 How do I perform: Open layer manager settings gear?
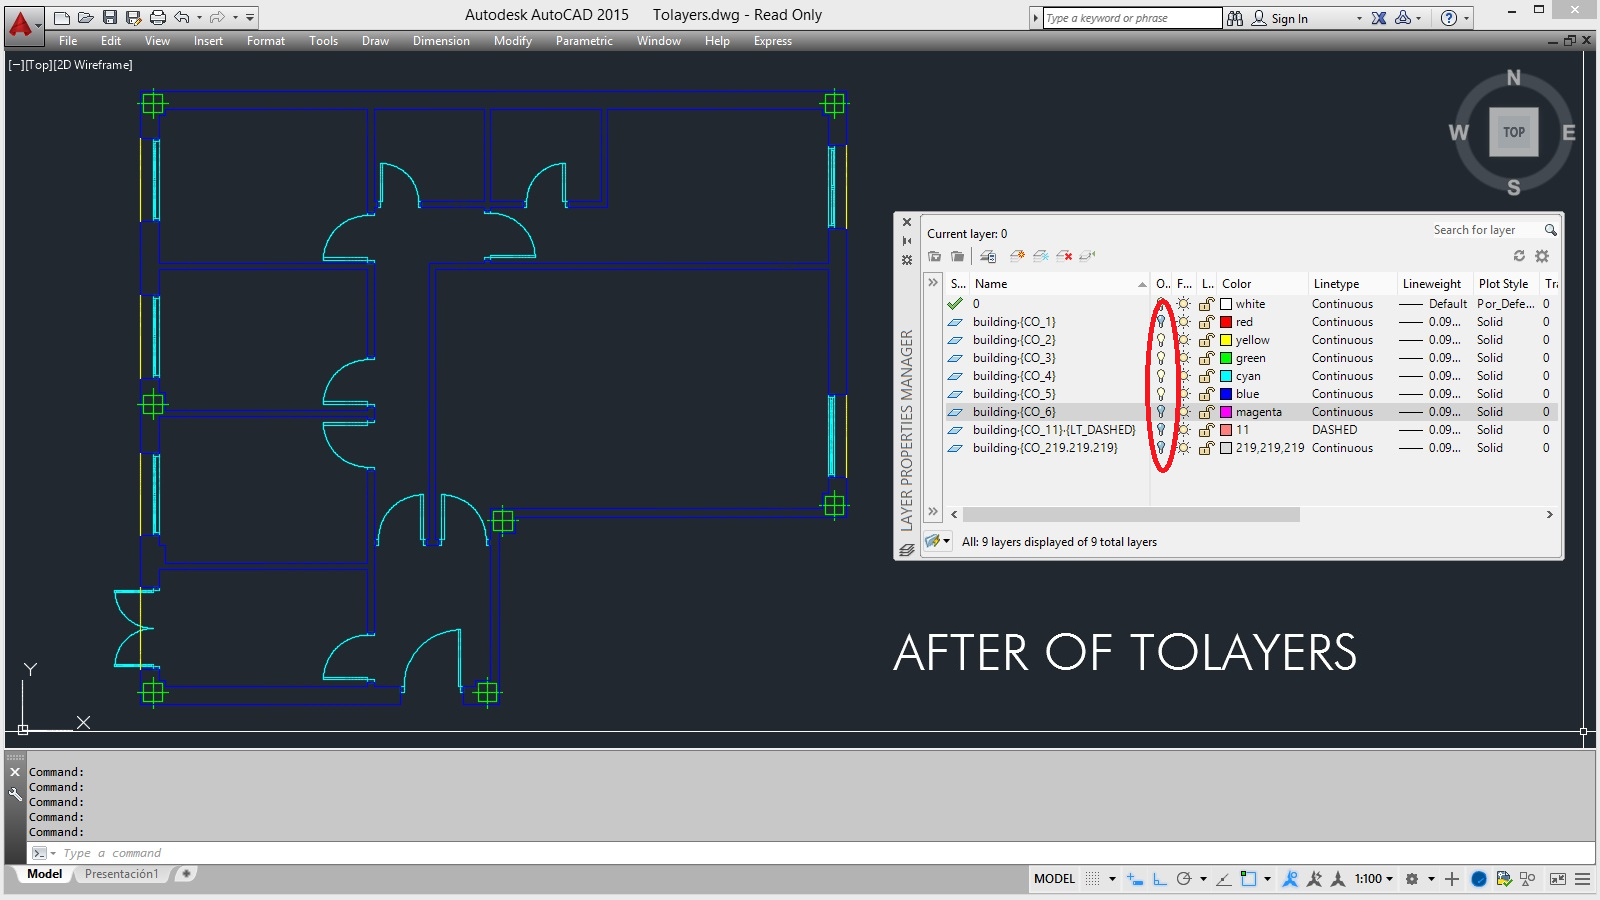point(1542,256)
